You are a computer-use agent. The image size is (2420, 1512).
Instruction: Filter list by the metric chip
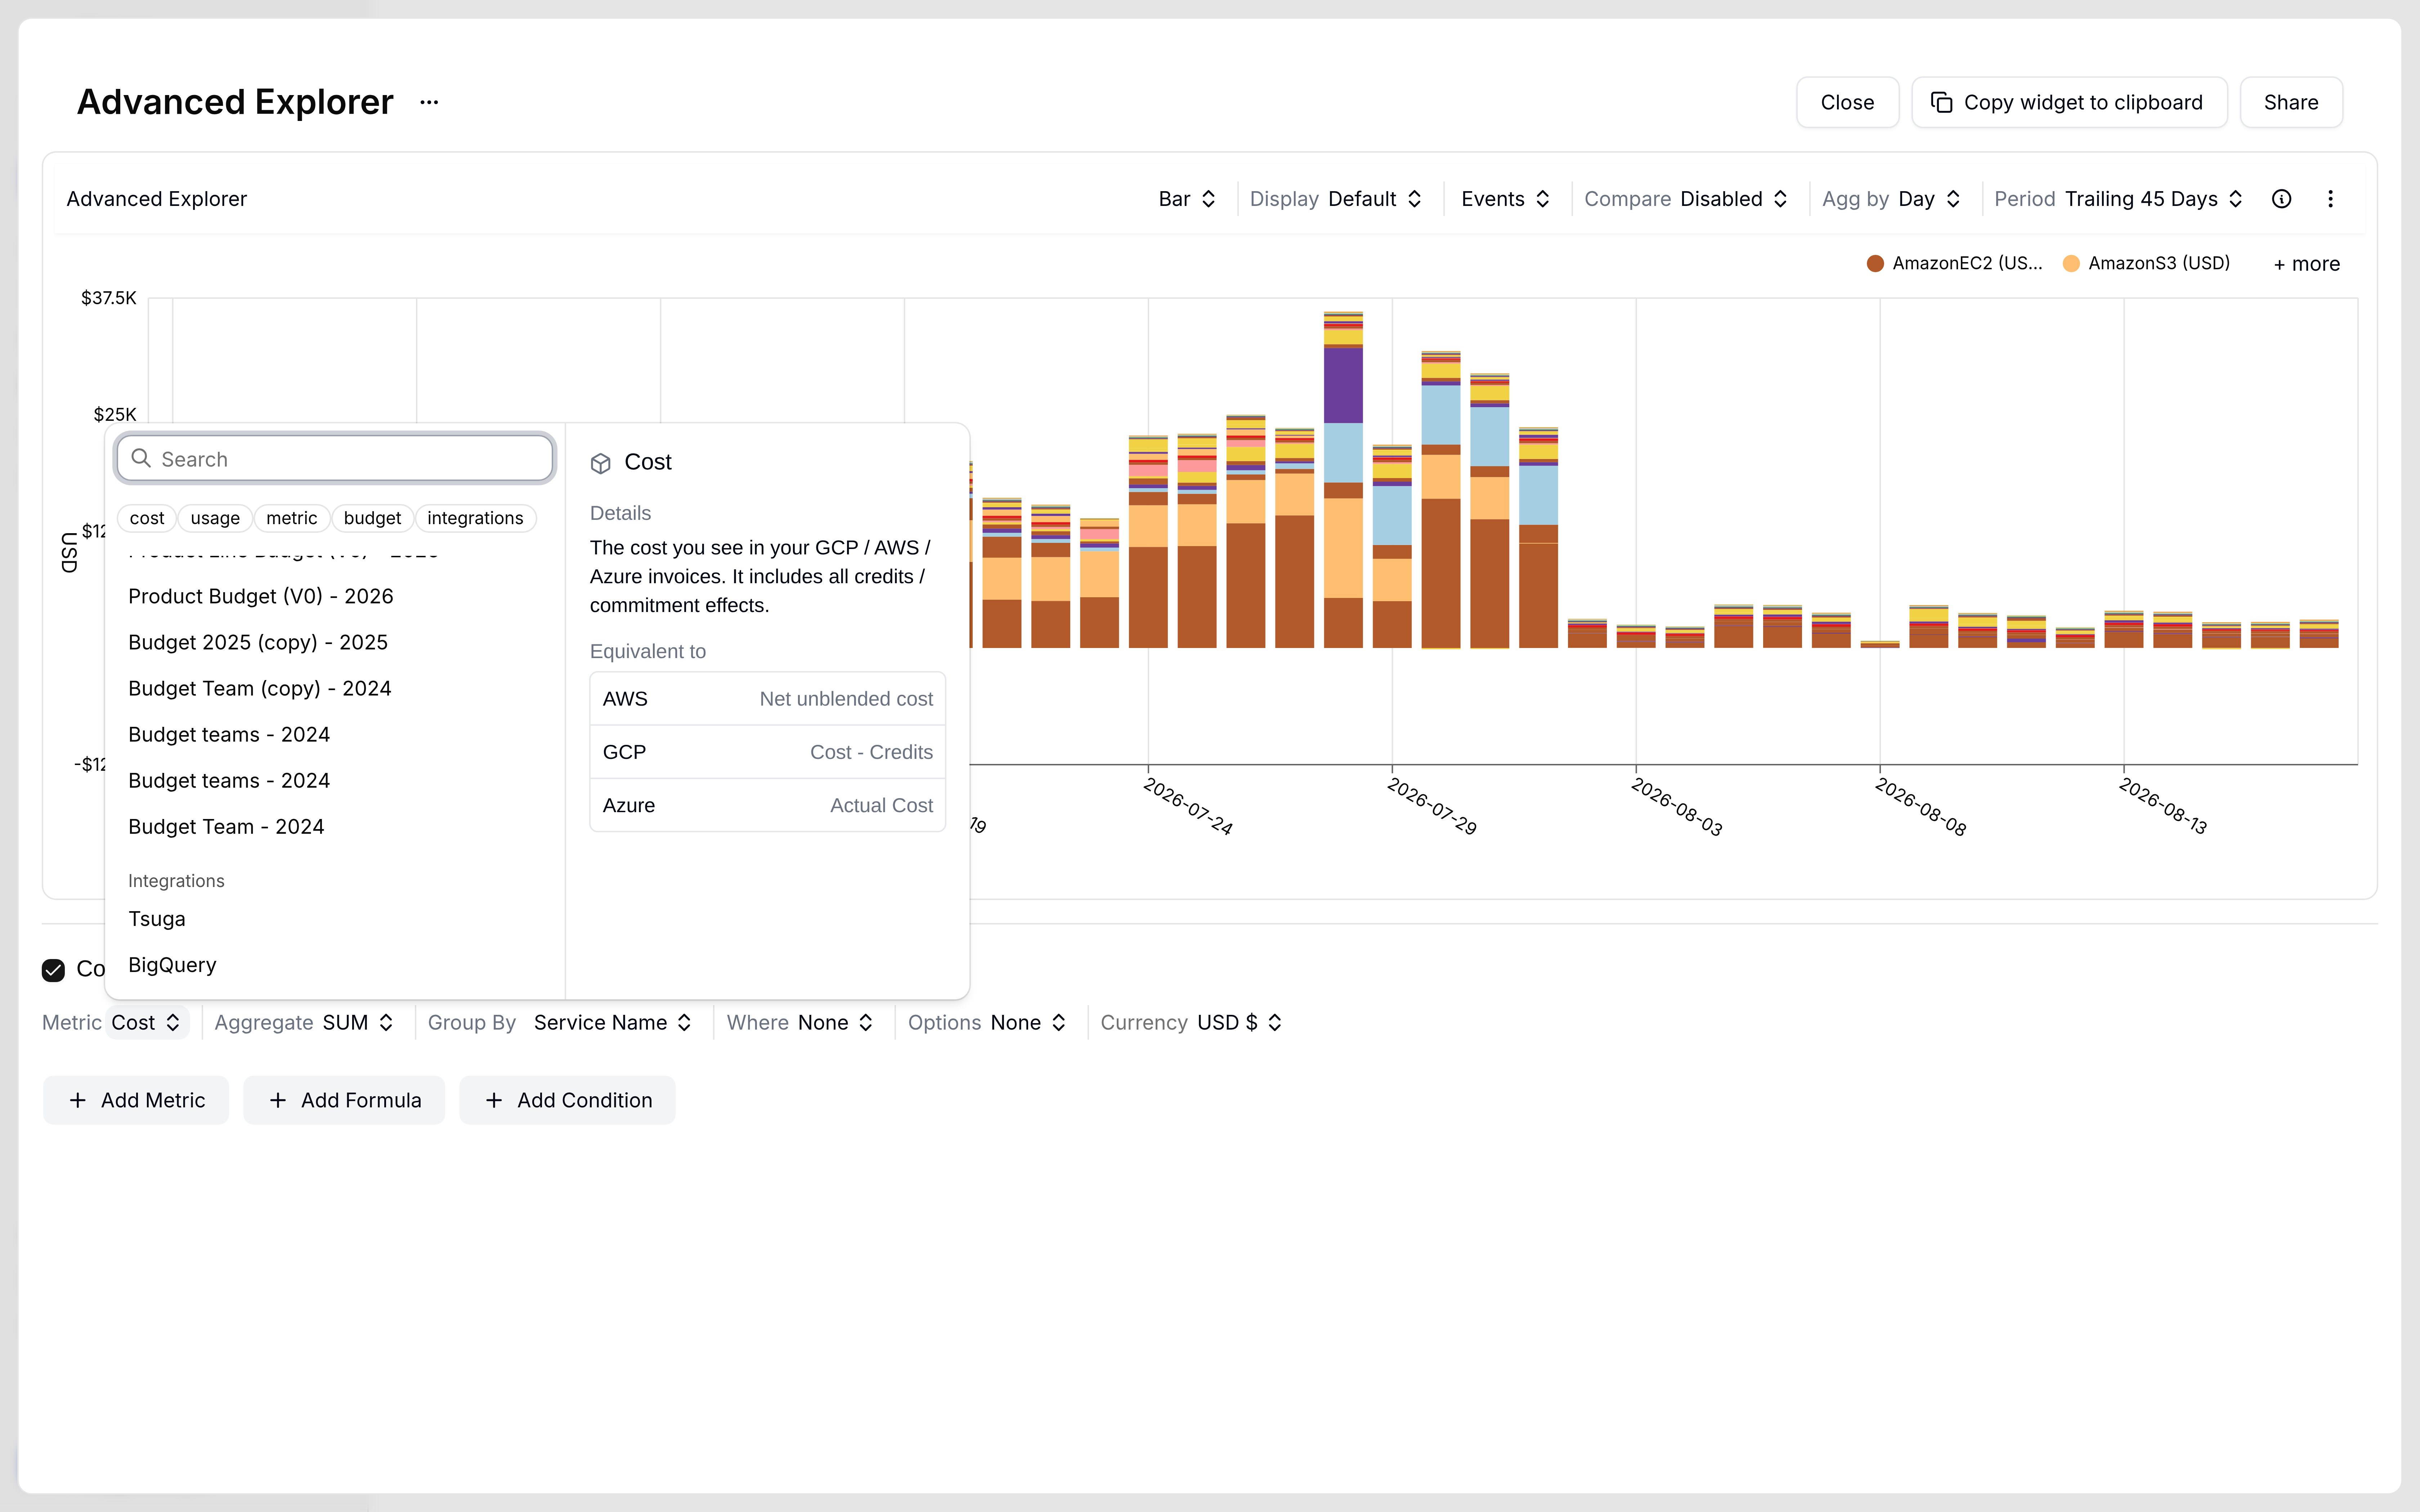292,518
